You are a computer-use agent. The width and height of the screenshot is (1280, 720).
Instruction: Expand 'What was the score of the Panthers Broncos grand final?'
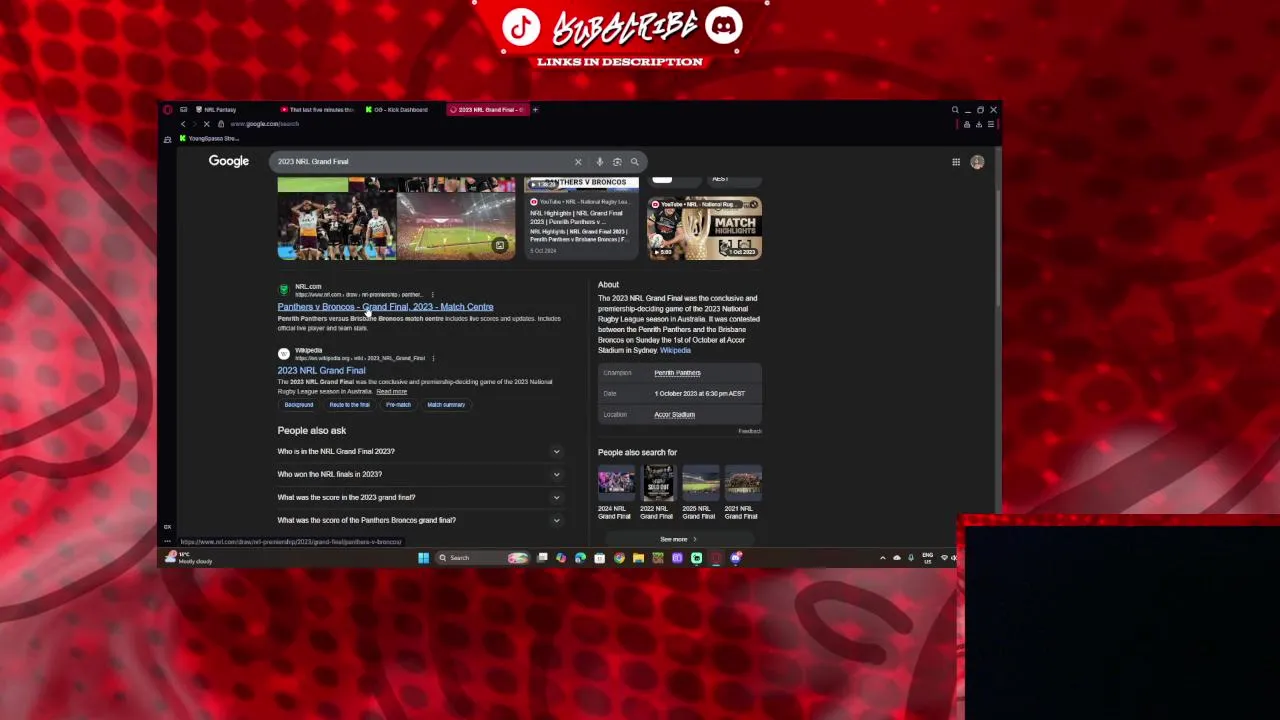420,521
